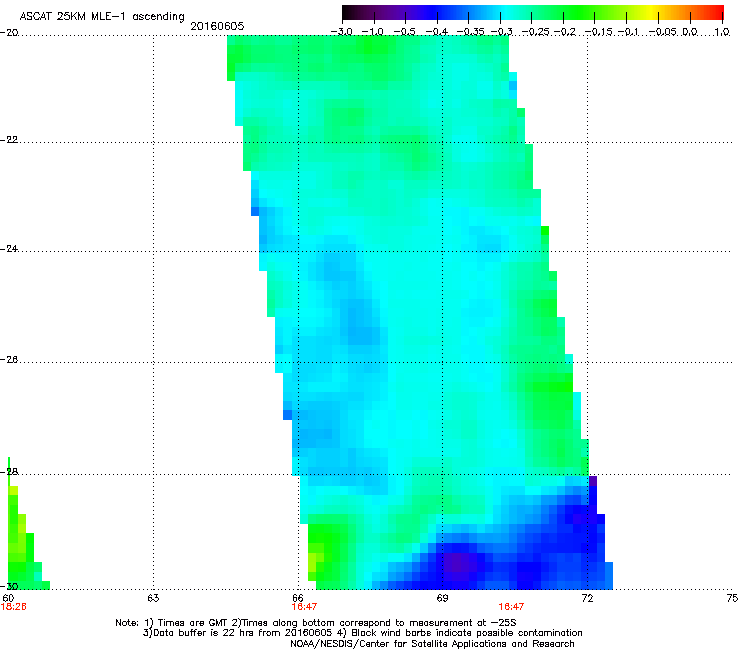Select the date label 20160605
The height and width of the screenshot is (650, 740).
217,26
